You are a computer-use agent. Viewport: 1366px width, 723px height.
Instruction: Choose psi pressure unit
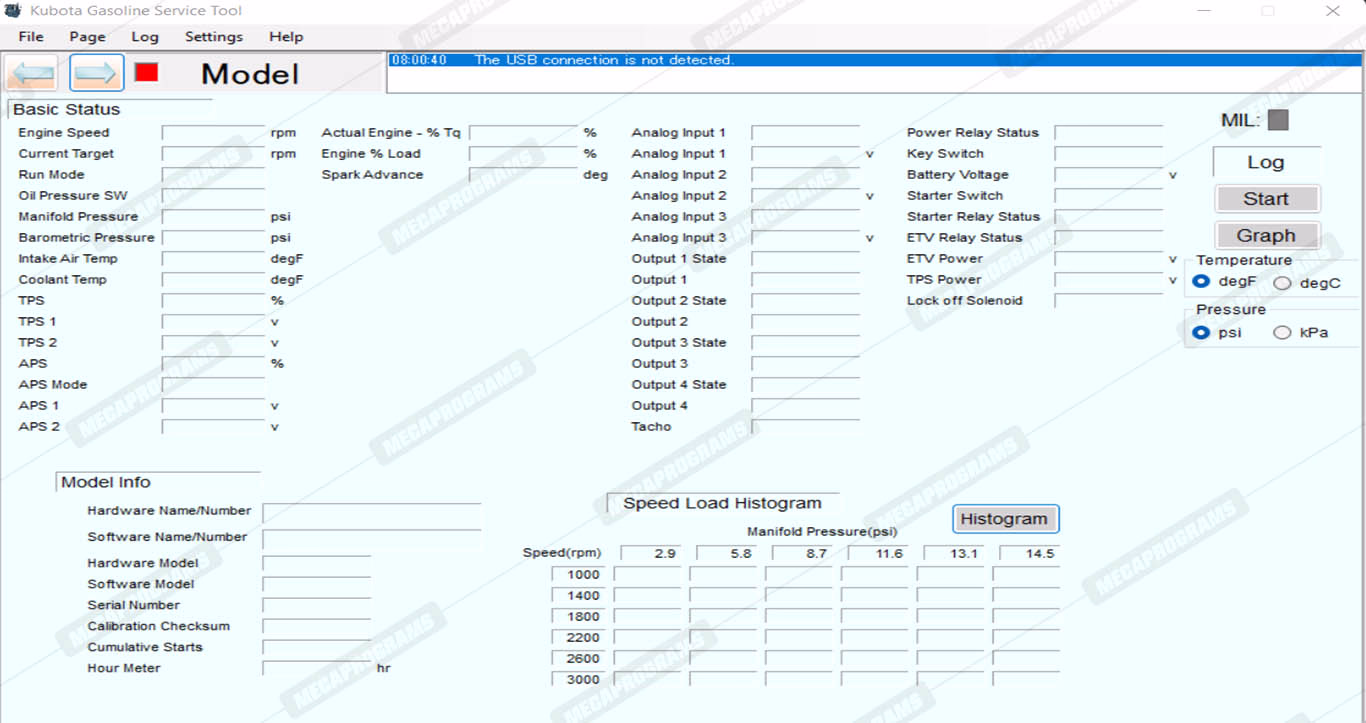pos(1202,332)
